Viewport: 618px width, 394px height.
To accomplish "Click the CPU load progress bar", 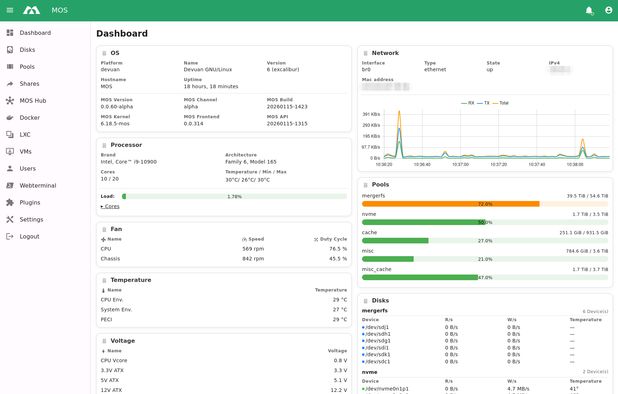I will pos(234,196).
